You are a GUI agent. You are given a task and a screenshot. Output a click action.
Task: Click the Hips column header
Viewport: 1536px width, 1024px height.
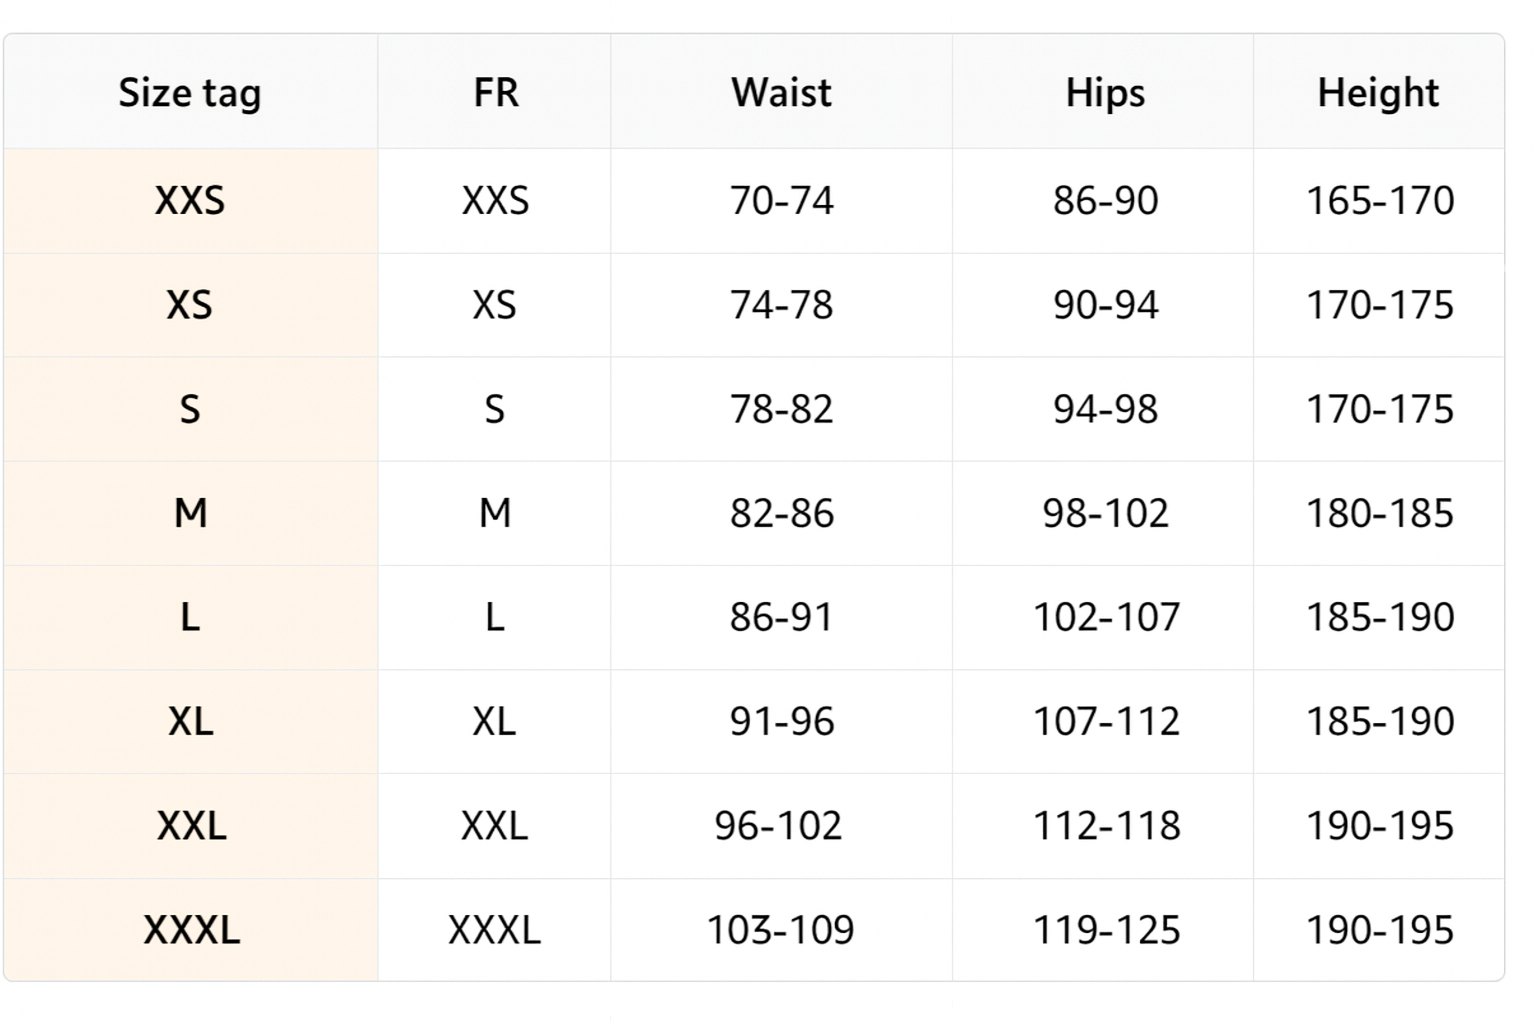pos(1104,93)
